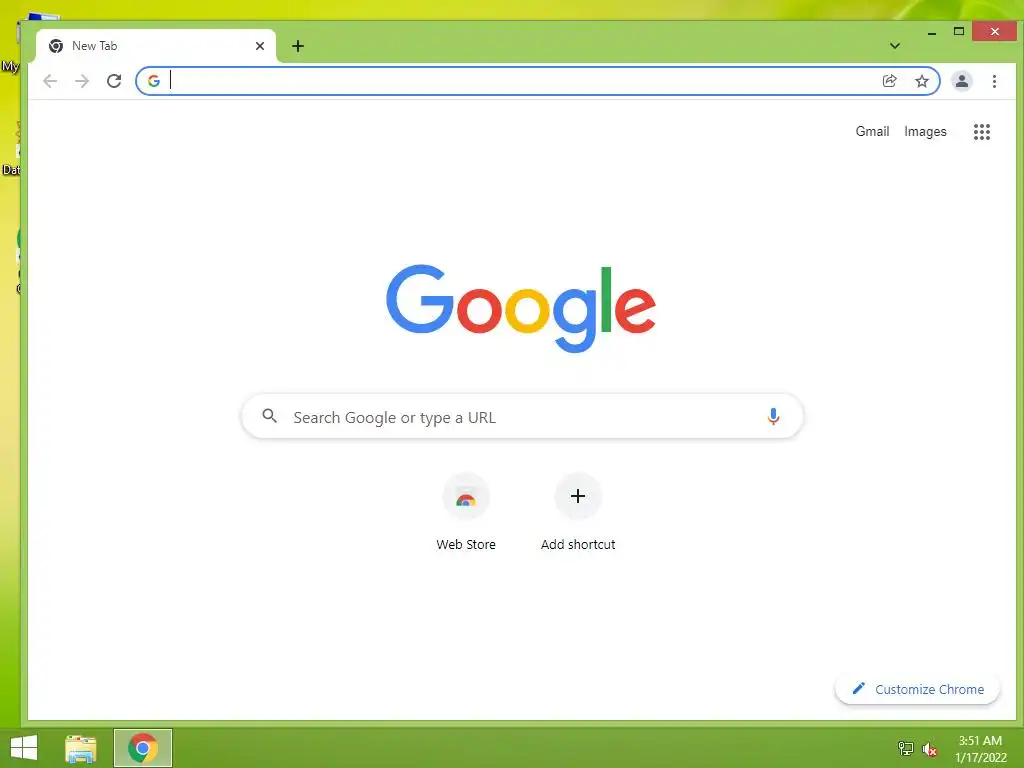Click the muted volume tray icon
This screenshot has height=768, width=1024.
[930, 749]
